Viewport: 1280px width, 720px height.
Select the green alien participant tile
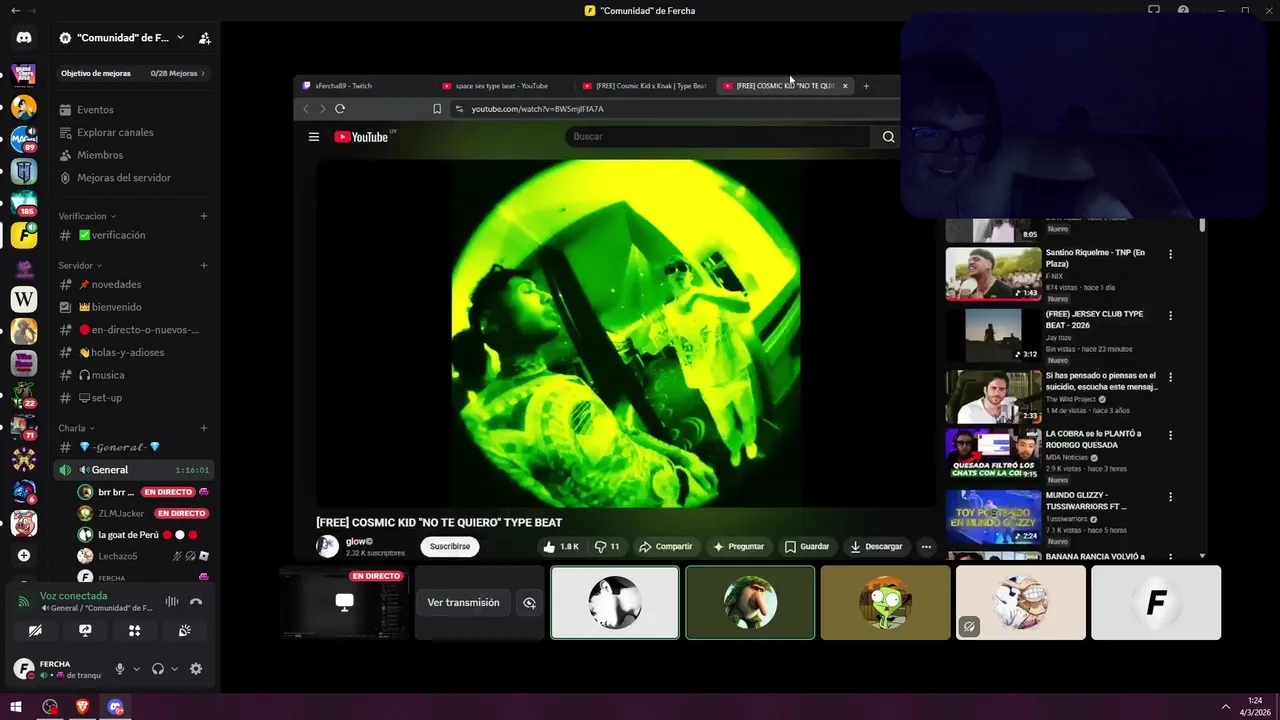885,603
